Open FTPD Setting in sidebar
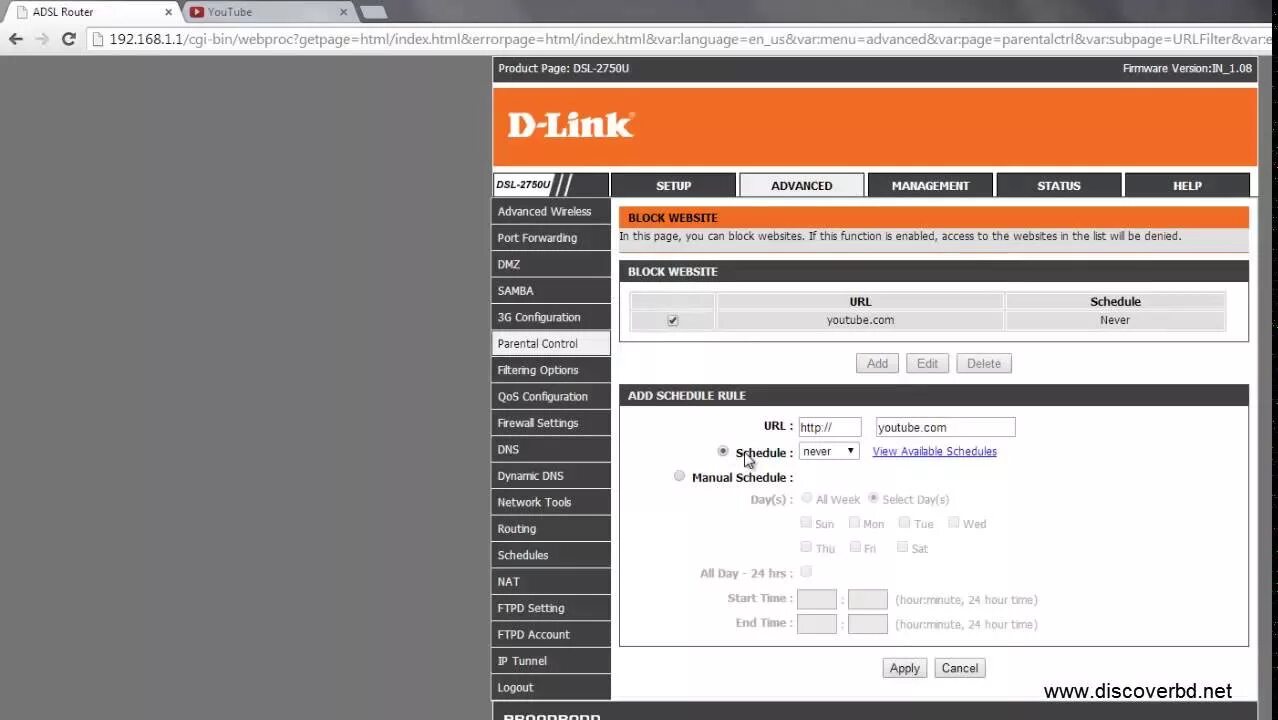The width and height of the screenshot is (1278, 720). click(551, 608)
